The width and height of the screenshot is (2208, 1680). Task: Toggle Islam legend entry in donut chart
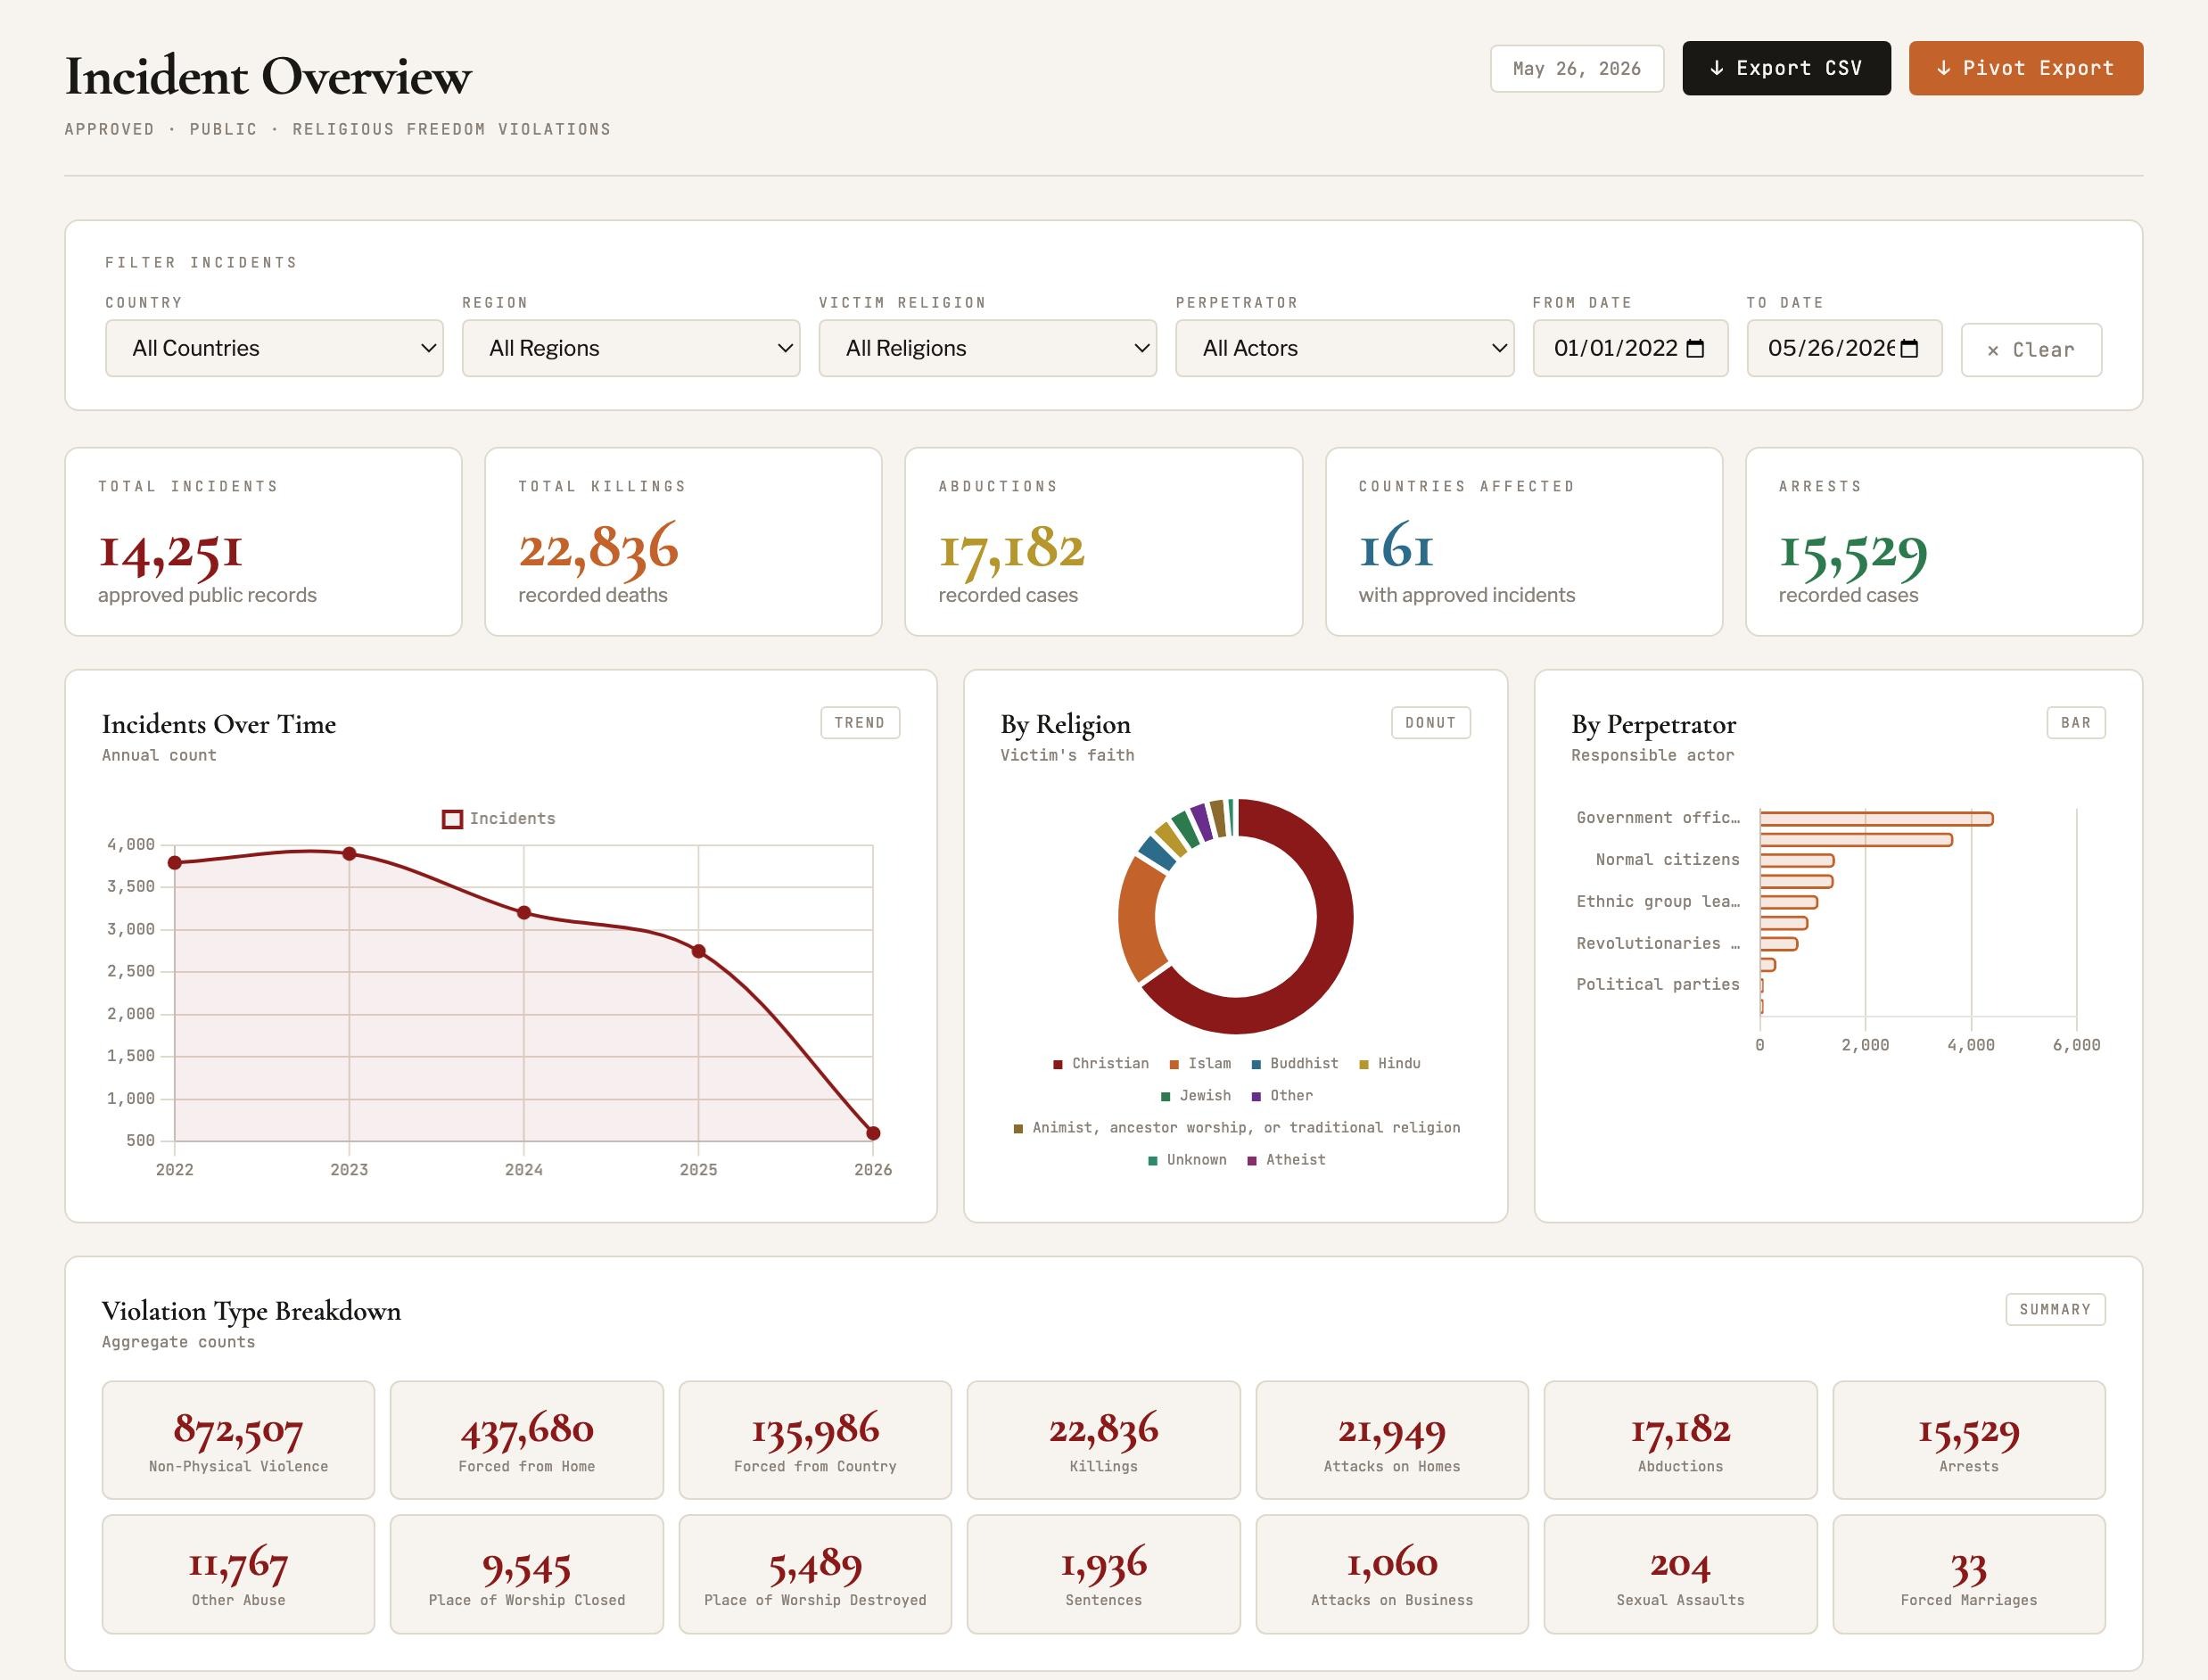point(1200,1063)
